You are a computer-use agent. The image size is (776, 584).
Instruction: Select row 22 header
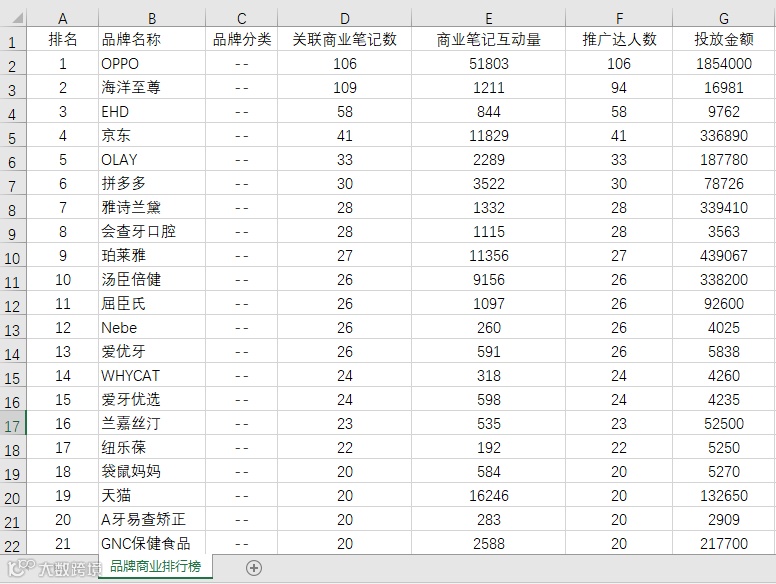(x=13, y=544)
